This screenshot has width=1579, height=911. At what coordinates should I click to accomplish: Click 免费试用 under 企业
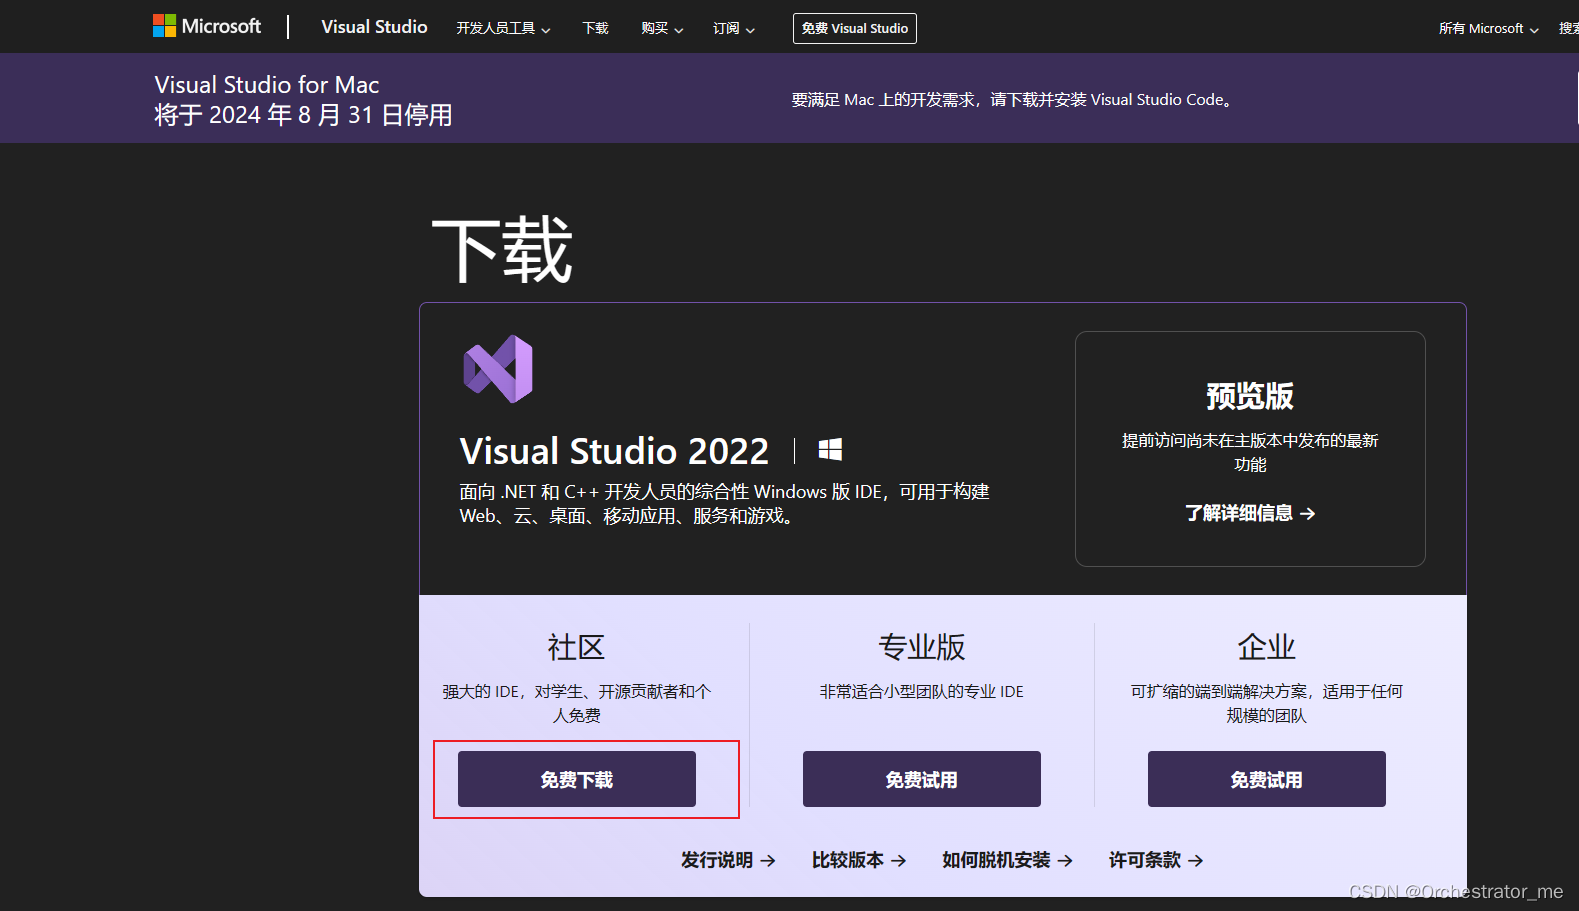tap(1267, 779)
